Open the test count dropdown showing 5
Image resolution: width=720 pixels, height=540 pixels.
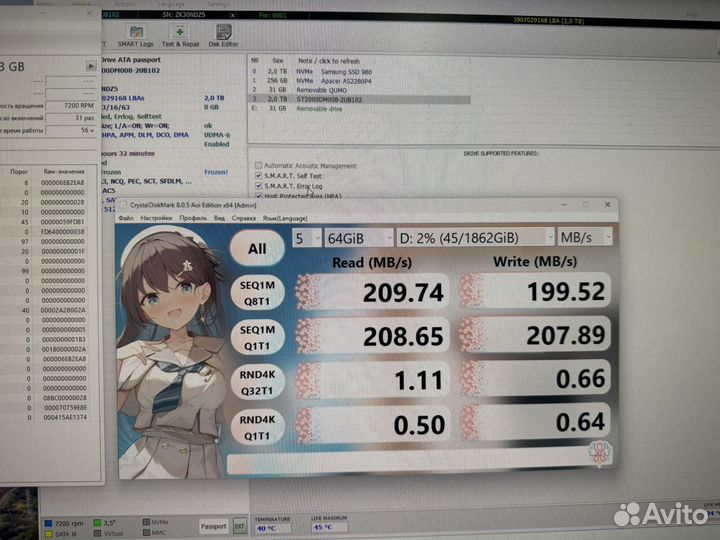(x=307, y=238)
